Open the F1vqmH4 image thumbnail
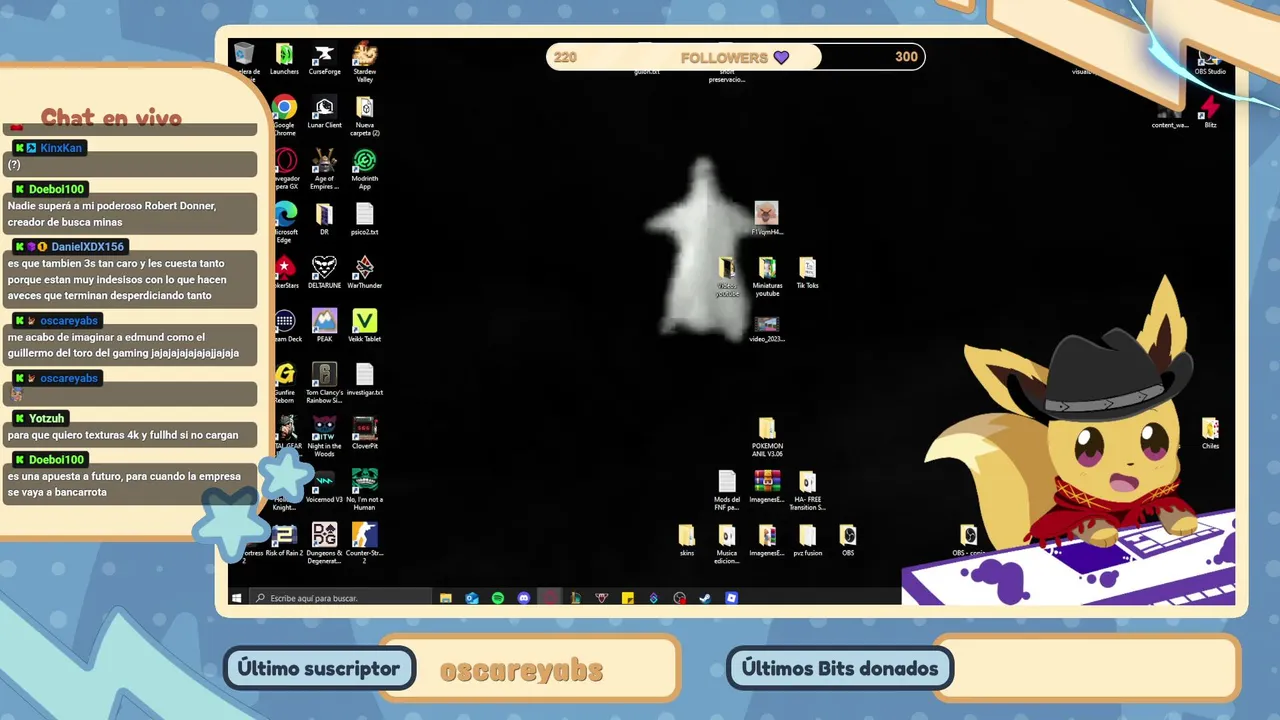The image size is (1280, 720). pyautogui.click(x=767, y=219)
